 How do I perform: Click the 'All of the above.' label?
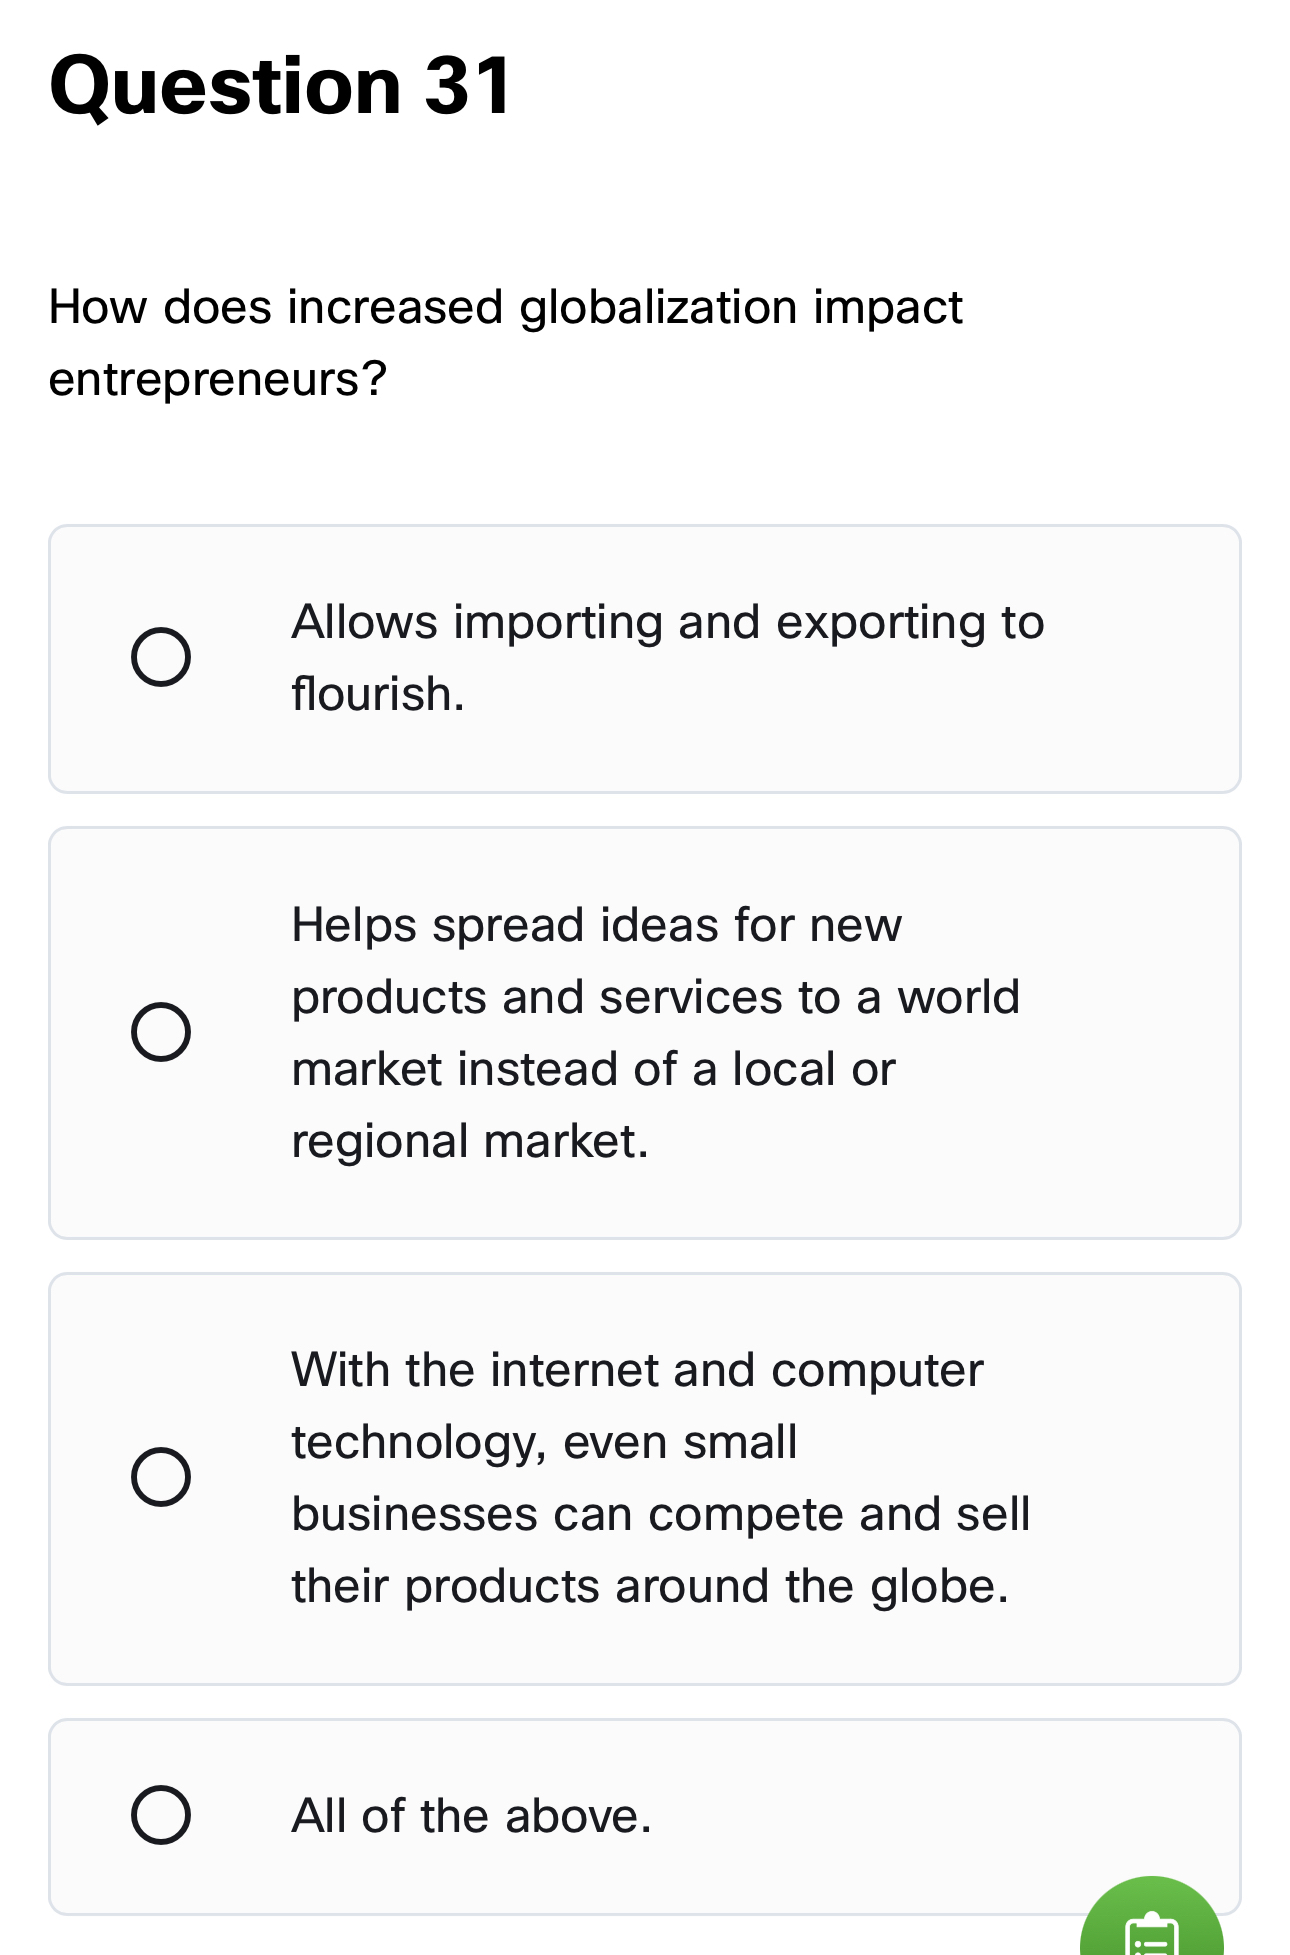[x=471, y=1816]
